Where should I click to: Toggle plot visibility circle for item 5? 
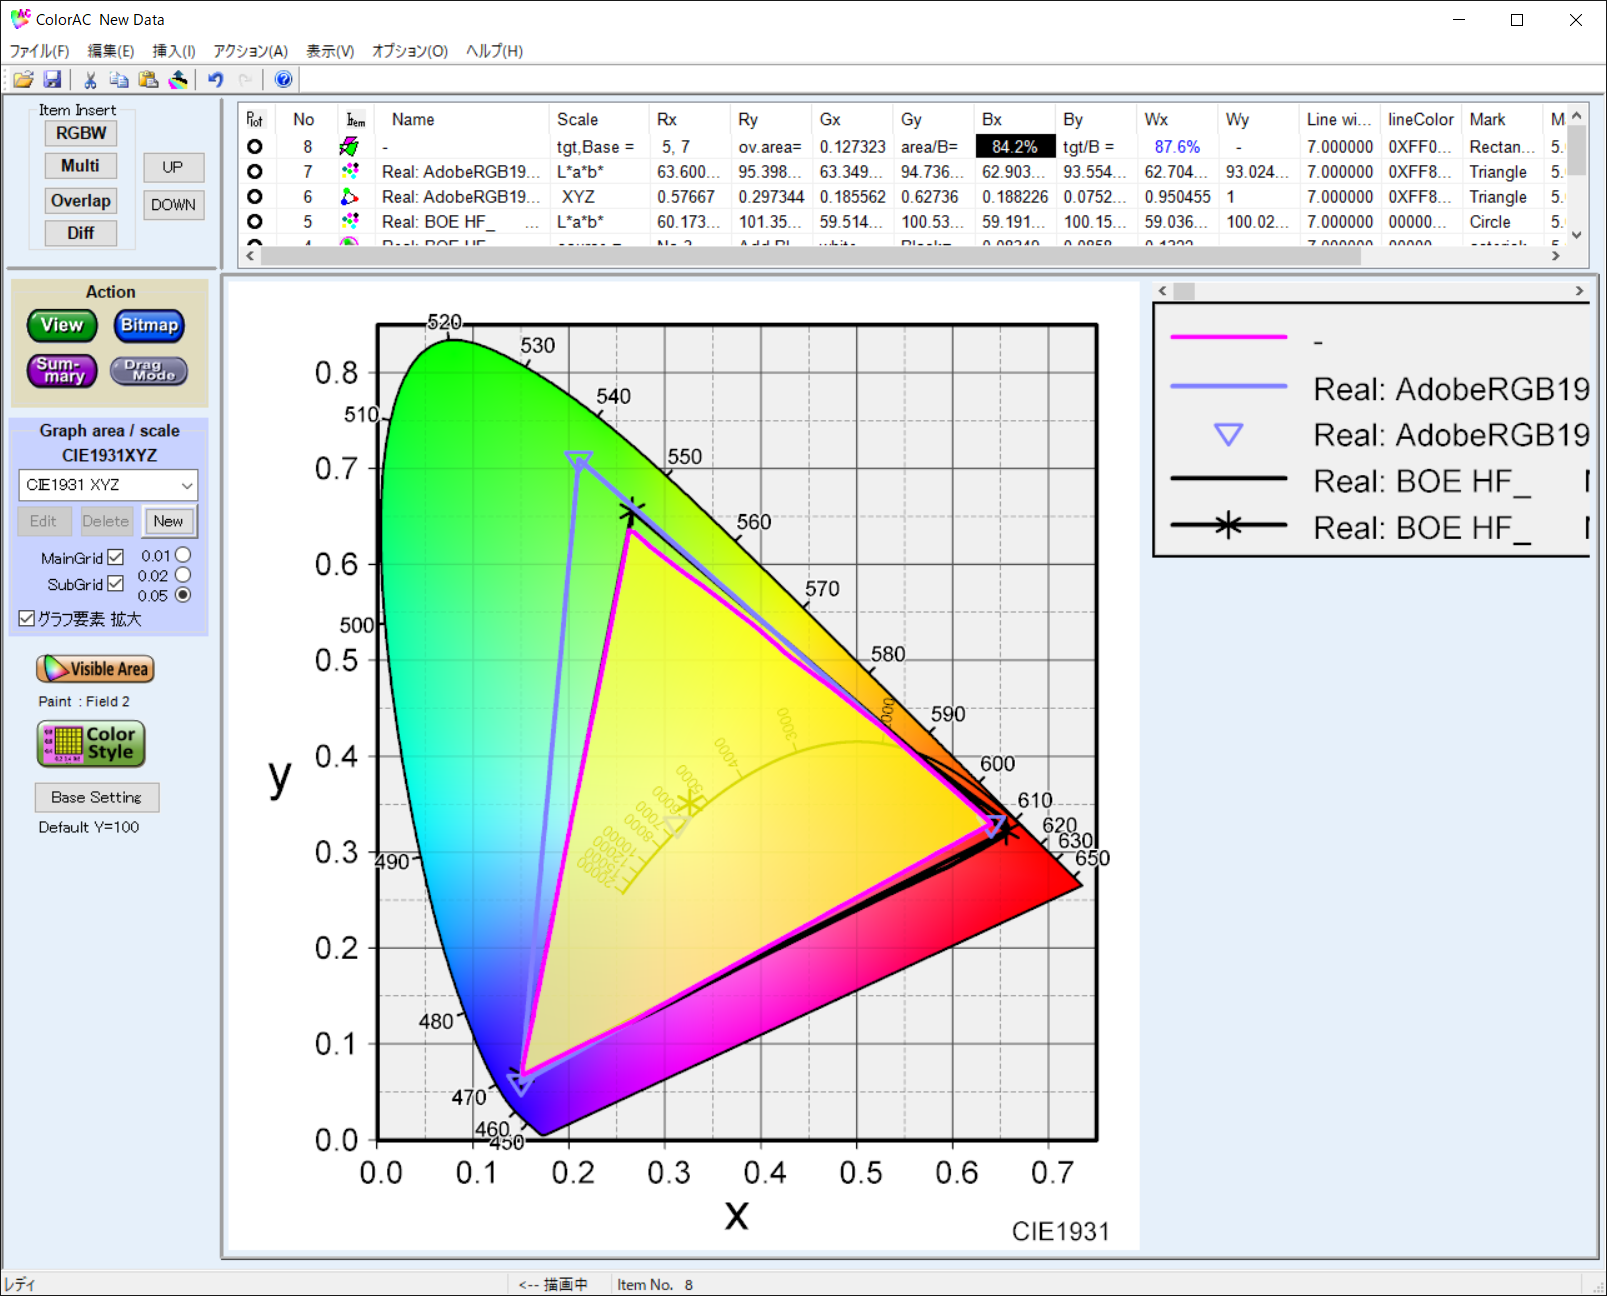255,222
